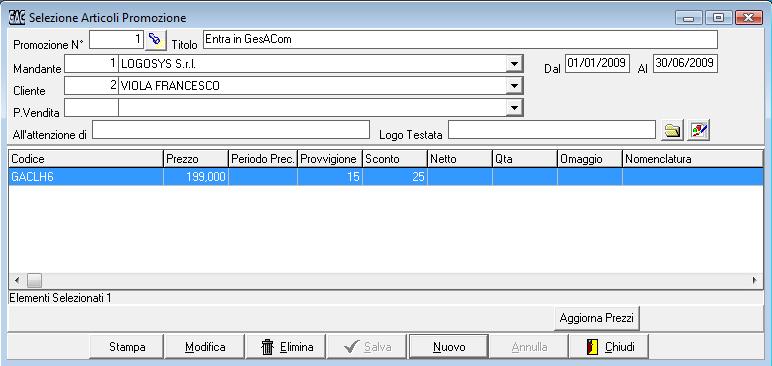Open the logo file browse folder icon
The image size is (772, 366).
(x=672, y=130)
